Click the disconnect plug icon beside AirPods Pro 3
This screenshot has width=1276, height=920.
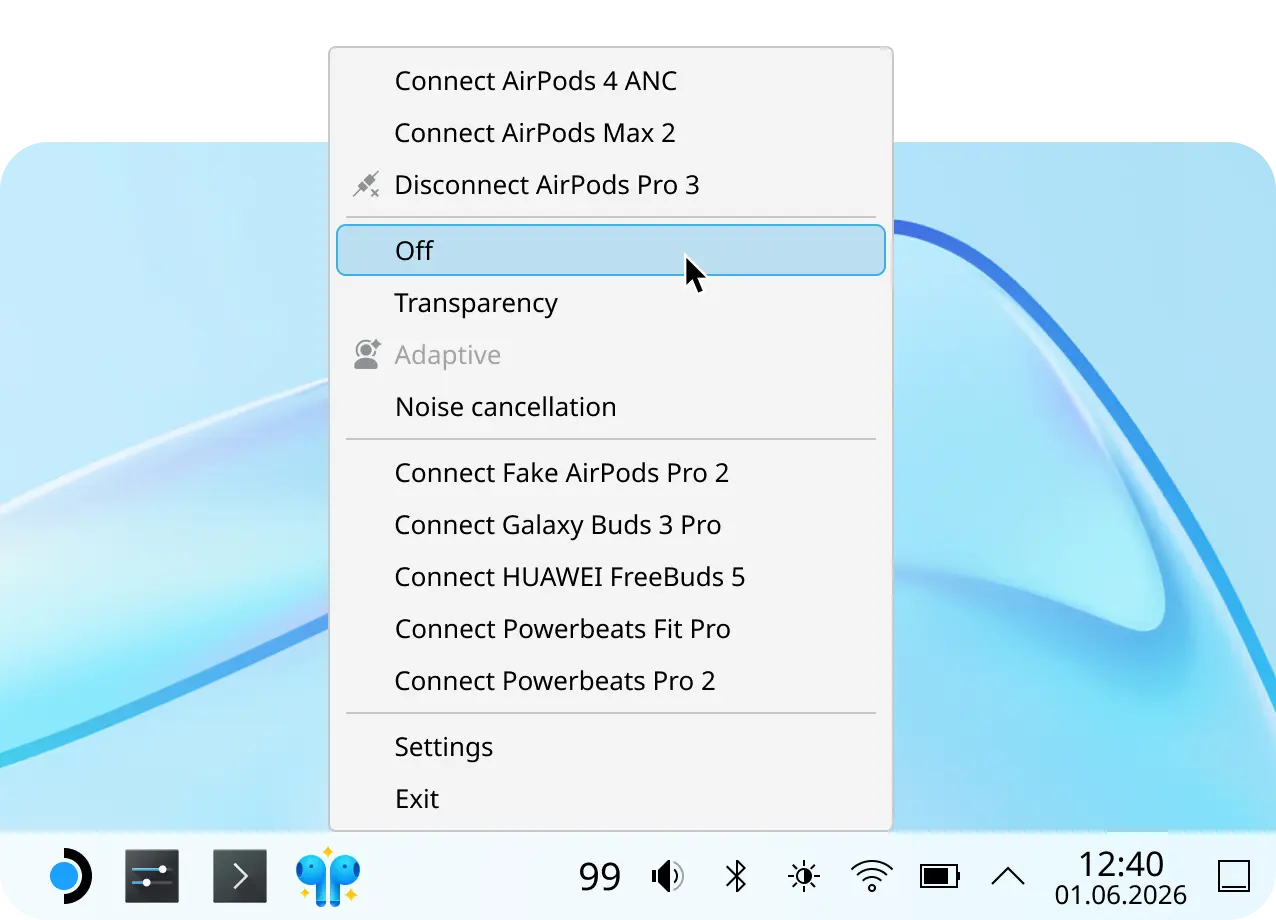point(367,185)
